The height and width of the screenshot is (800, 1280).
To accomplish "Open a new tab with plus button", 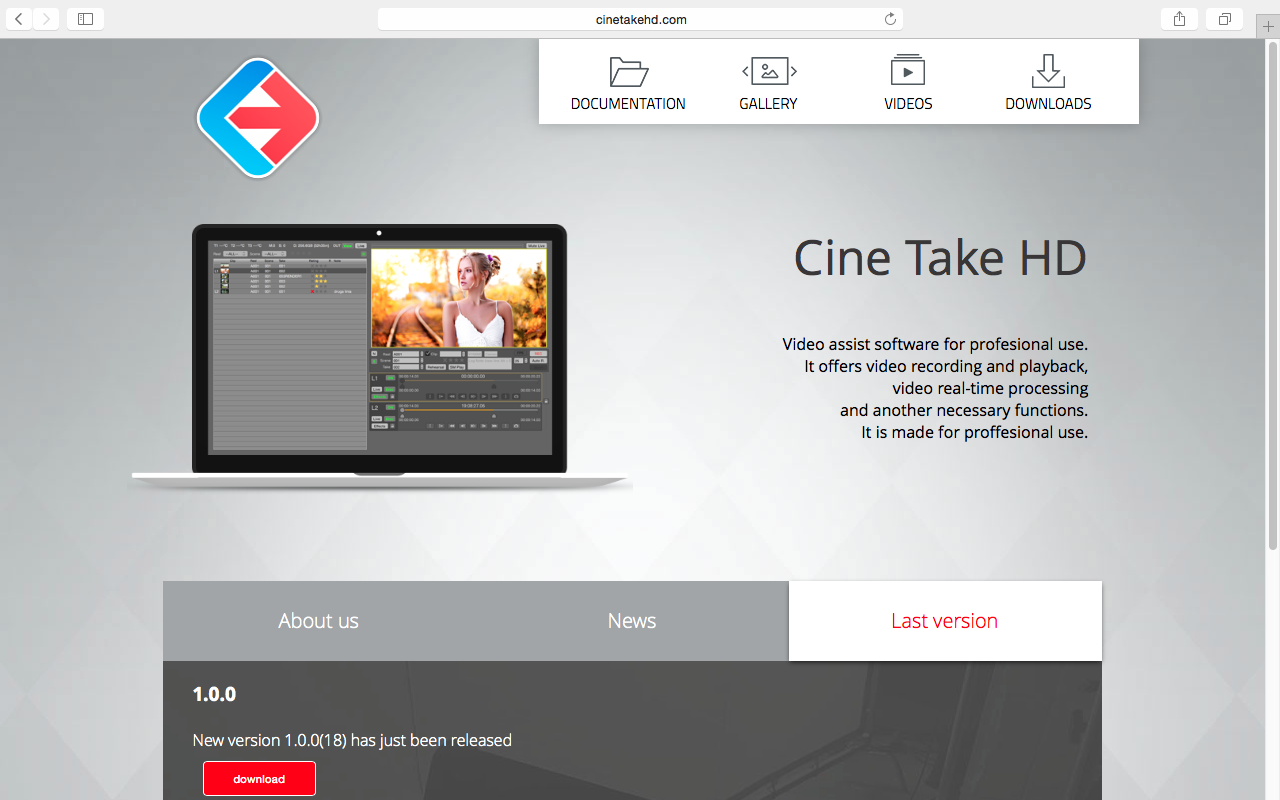I will tap(1268, 26).
